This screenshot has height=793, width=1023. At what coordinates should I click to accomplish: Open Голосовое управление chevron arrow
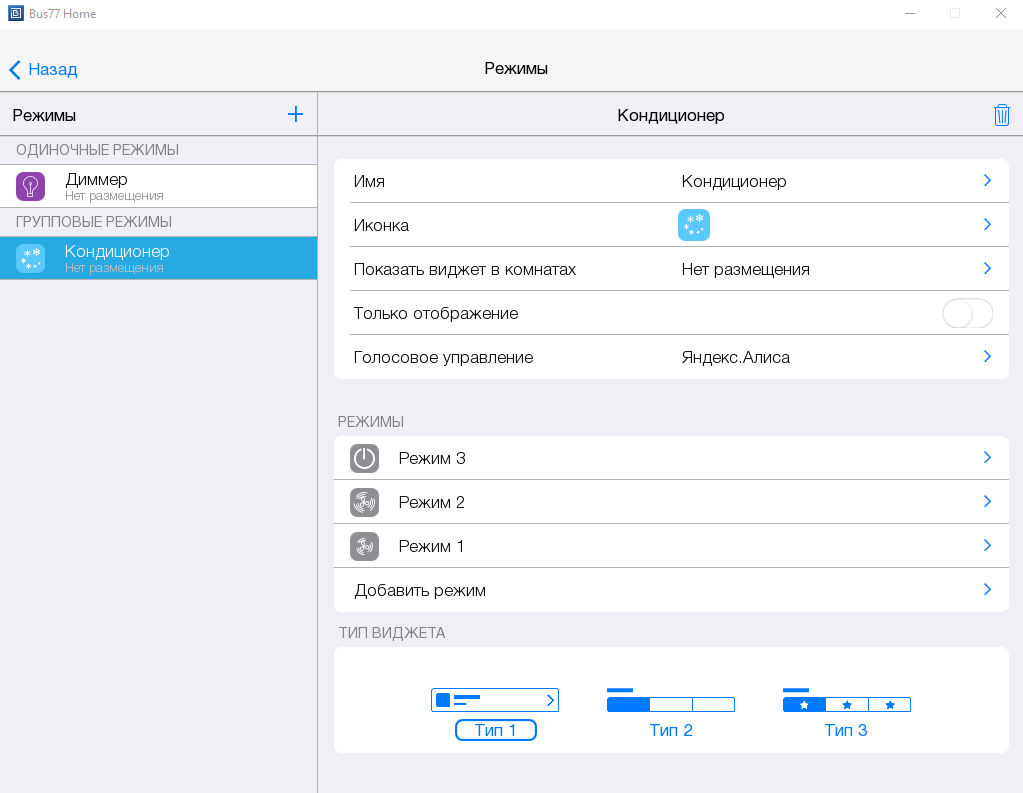pos(987,357)
